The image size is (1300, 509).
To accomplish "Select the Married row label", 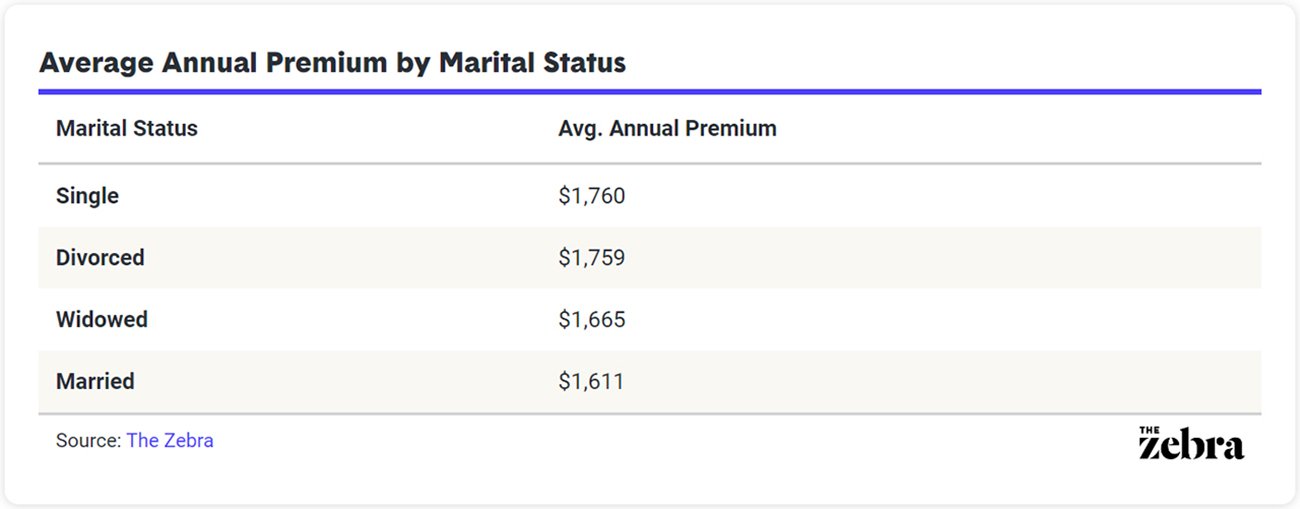I will coord(95,381).
